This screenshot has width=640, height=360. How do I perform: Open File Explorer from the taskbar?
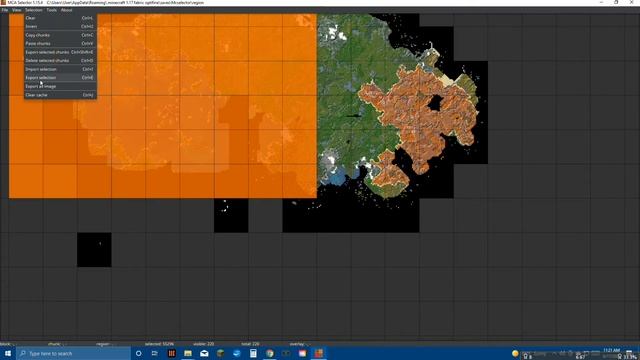(188, 353)
